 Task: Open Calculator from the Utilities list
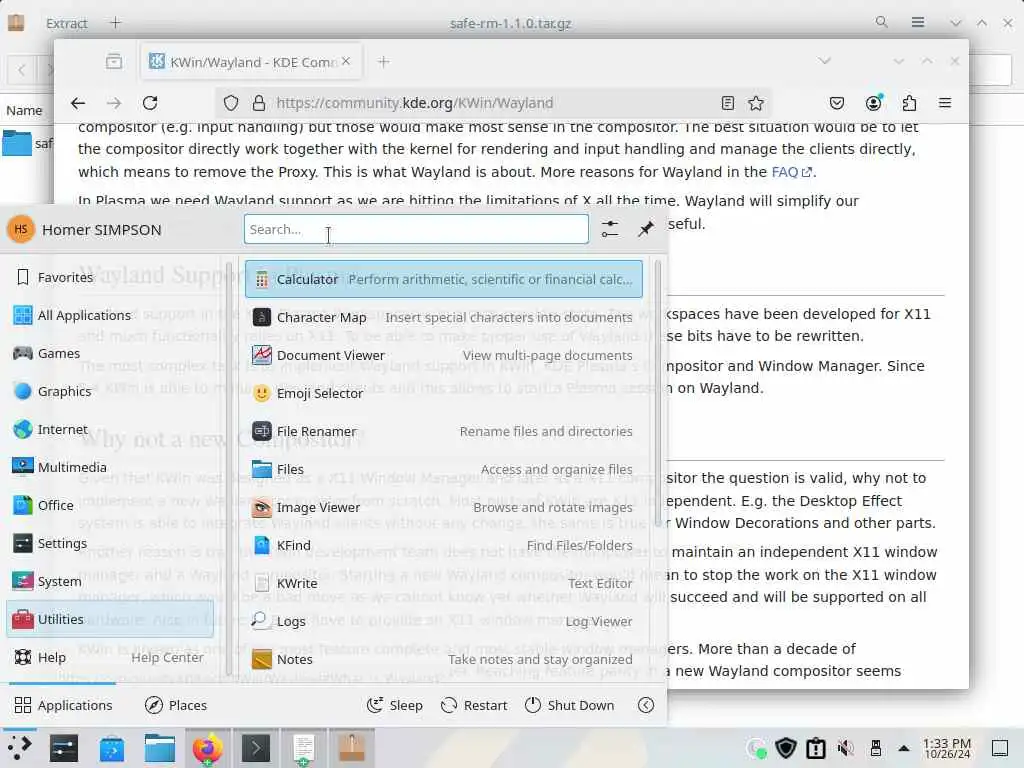click(443, 280)
